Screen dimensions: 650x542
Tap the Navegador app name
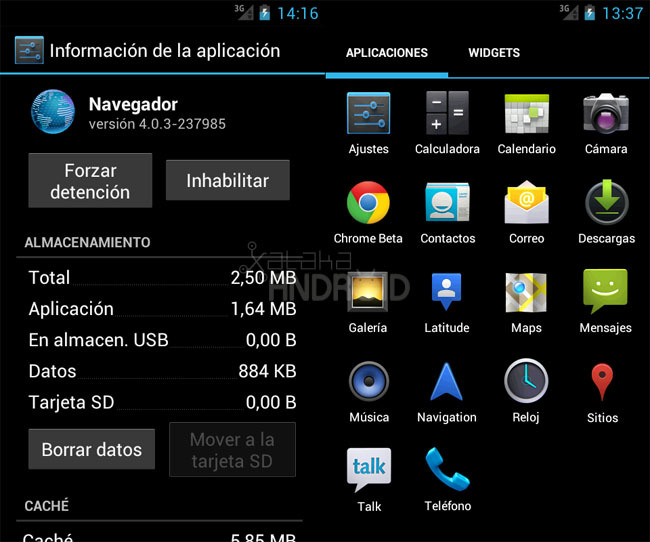pos(133,105)
